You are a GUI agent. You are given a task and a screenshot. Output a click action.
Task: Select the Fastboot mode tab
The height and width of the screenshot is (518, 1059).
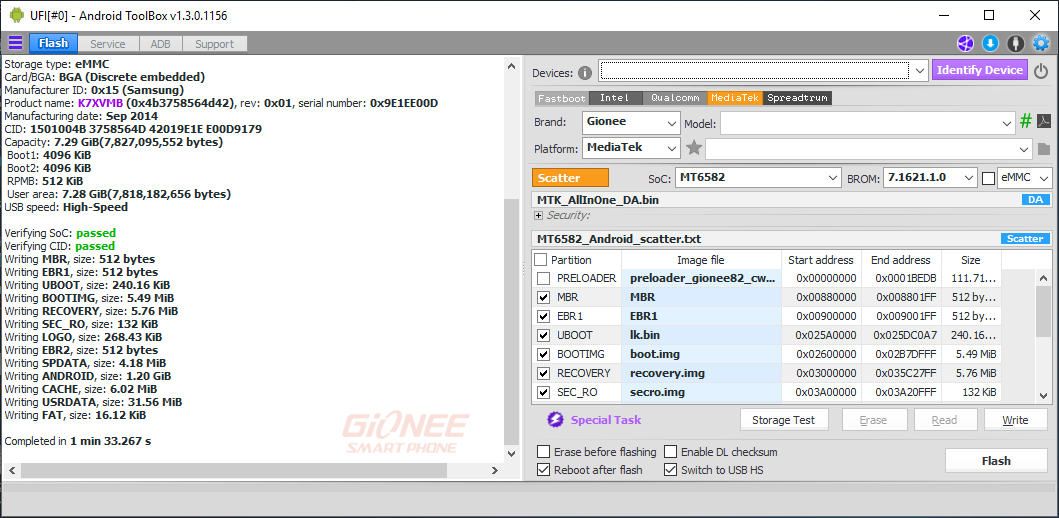pos(562,98)
